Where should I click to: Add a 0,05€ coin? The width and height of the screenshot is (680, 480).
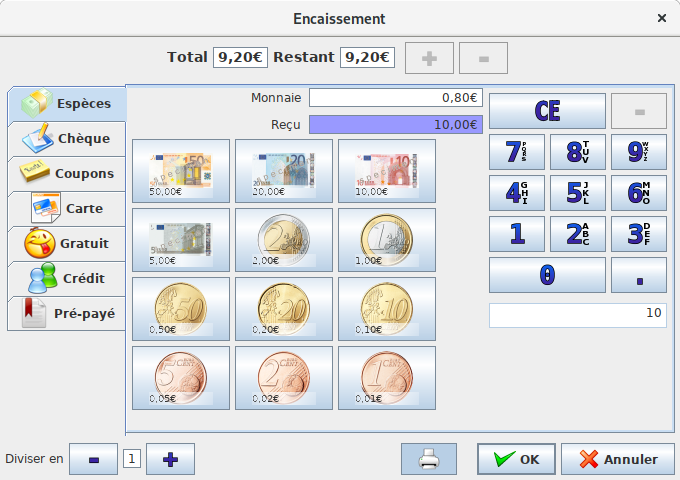coord(181,378)
